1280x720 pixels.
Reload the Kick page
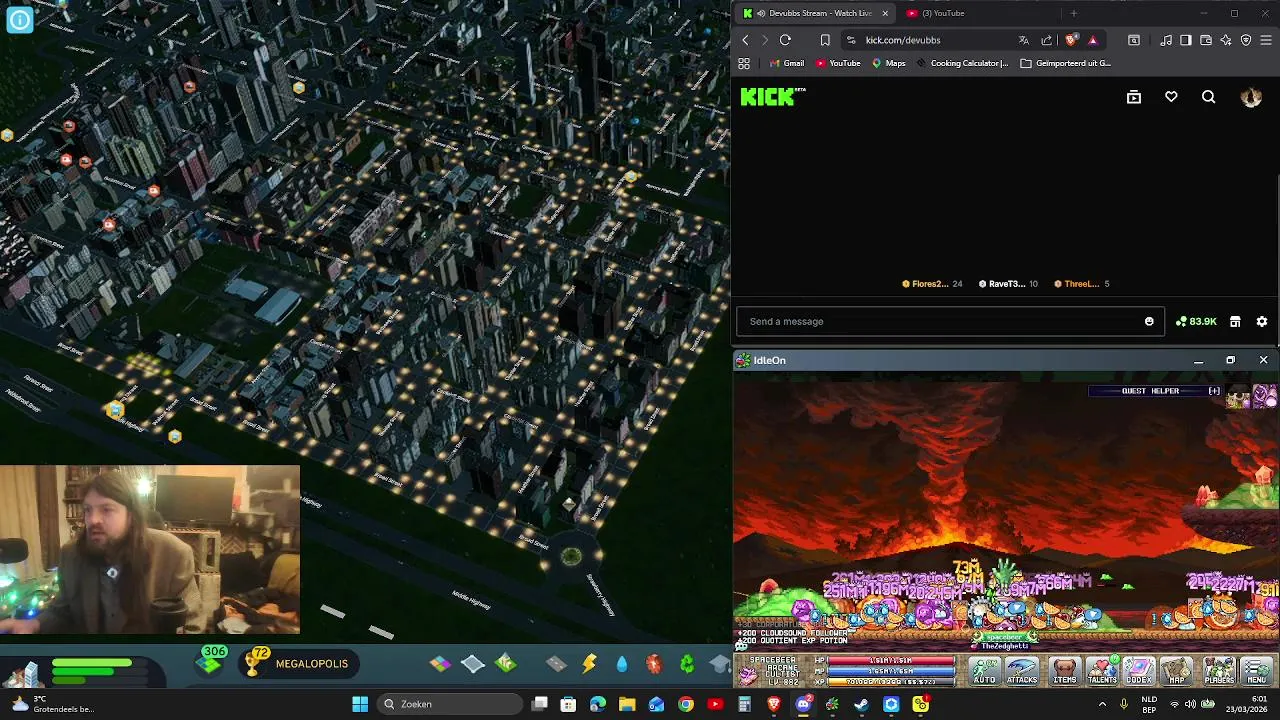[x=785, y=40]
